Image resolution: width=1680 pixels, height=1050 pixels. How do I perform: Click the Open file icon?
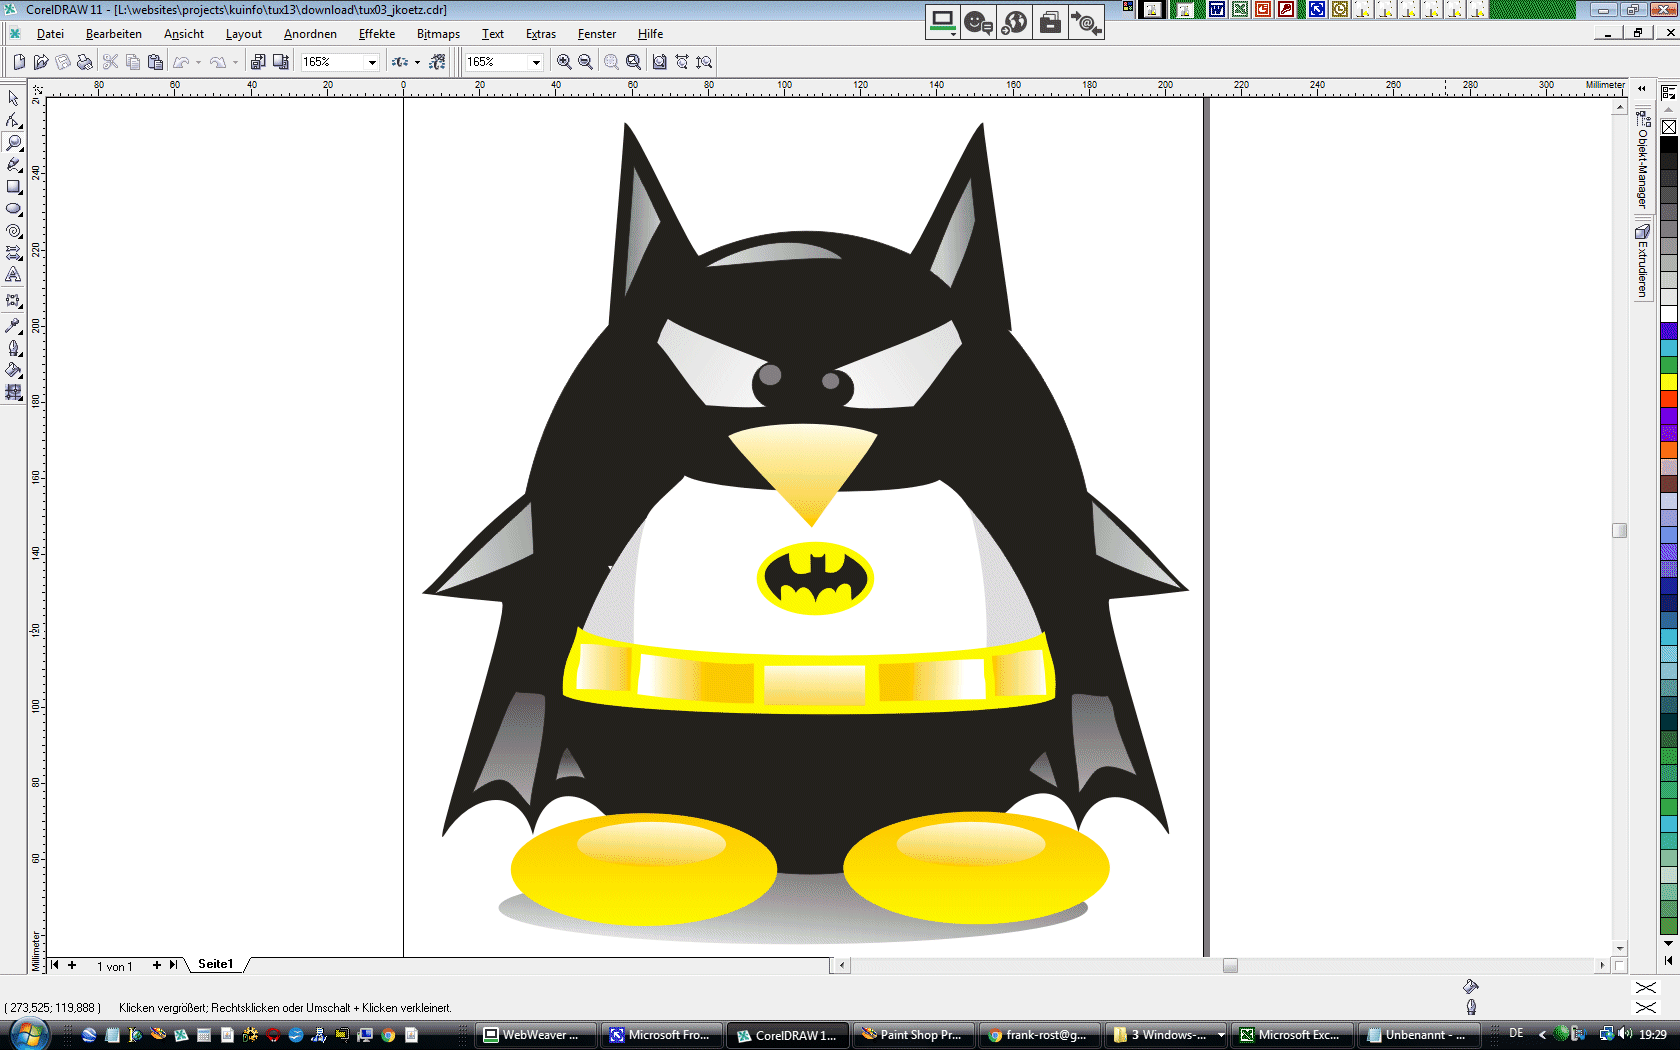pos(41,62)
